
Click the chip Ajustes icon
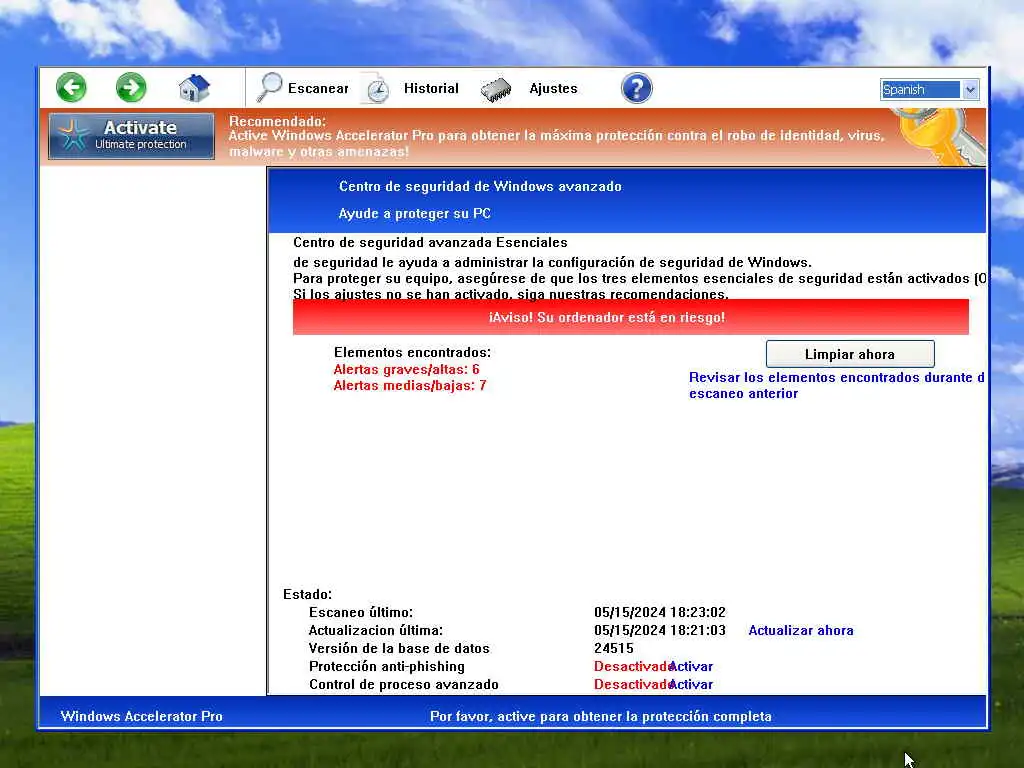496,89
